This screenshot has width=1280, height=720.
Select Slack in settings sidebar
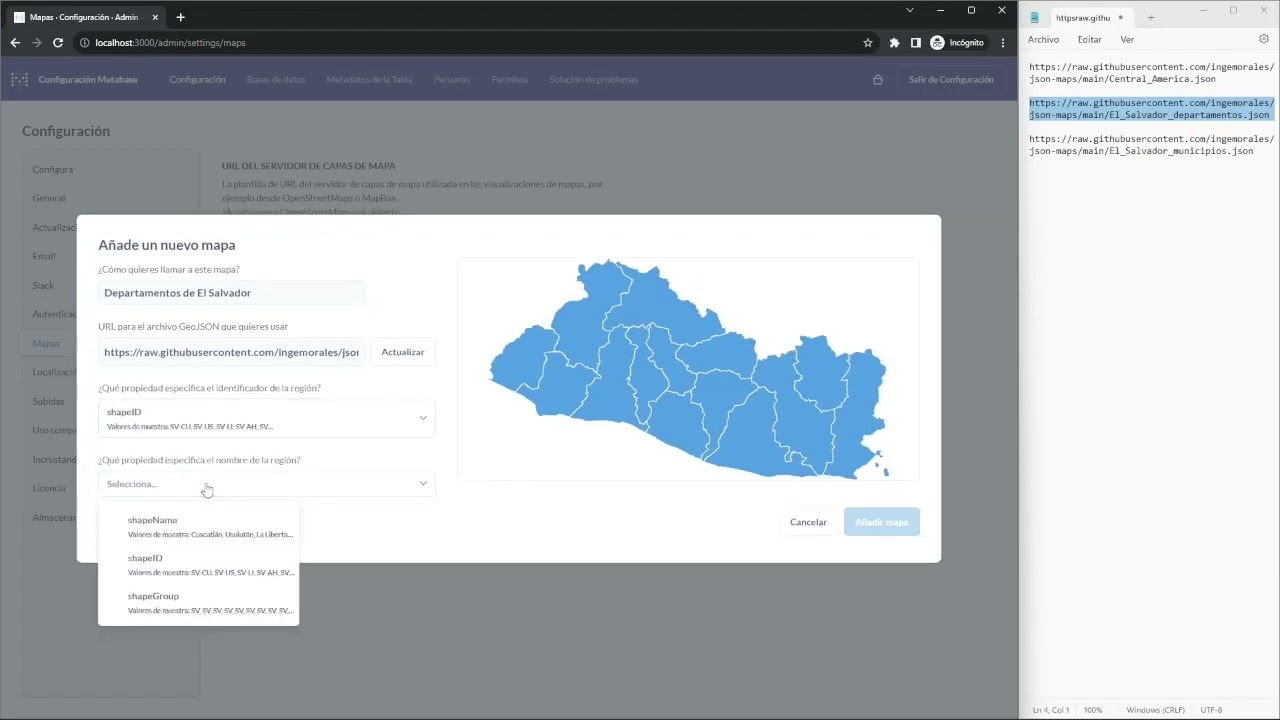(43, 285)
